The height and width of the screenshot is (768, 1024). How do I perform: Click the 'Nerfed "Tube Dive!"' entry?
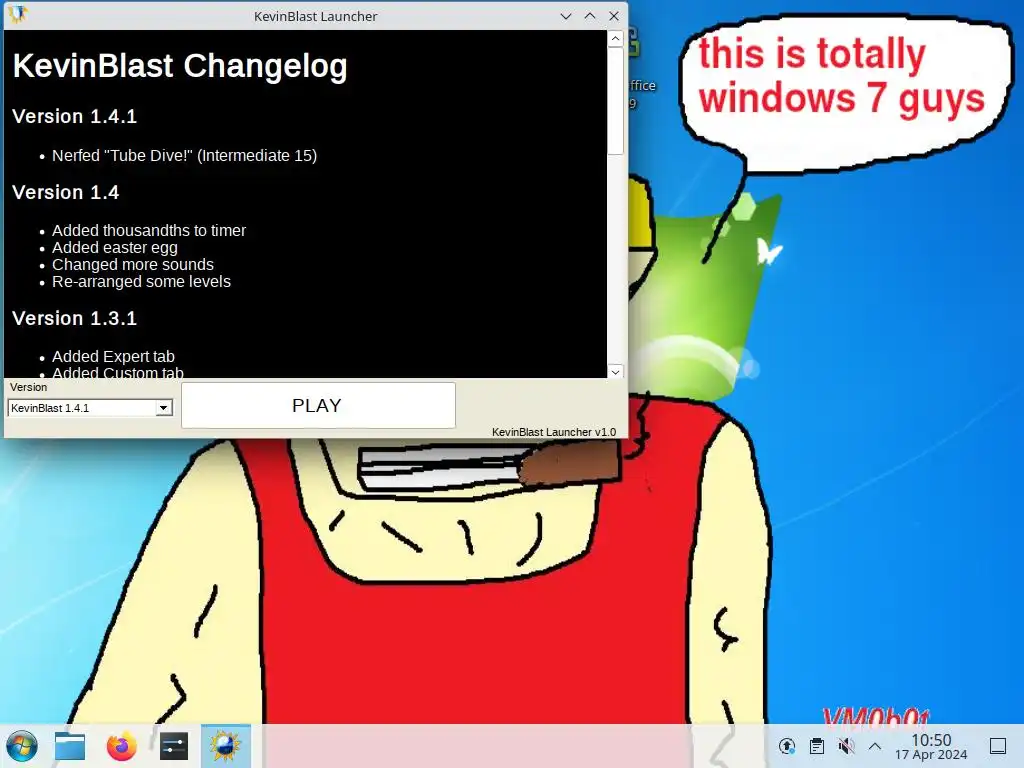coord(184,155)
